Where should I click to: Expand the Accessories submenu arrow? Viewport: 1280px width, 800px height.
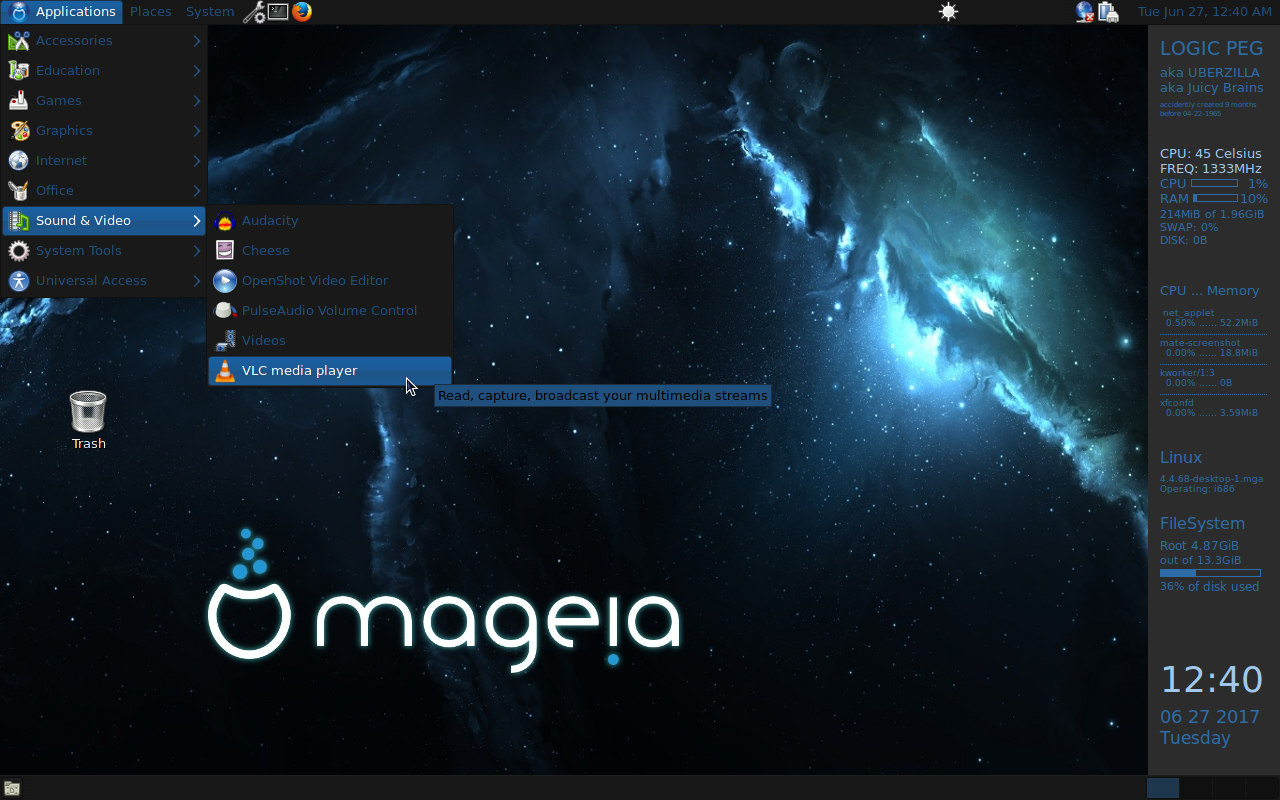pyautogui.click(x=197, y=41)
